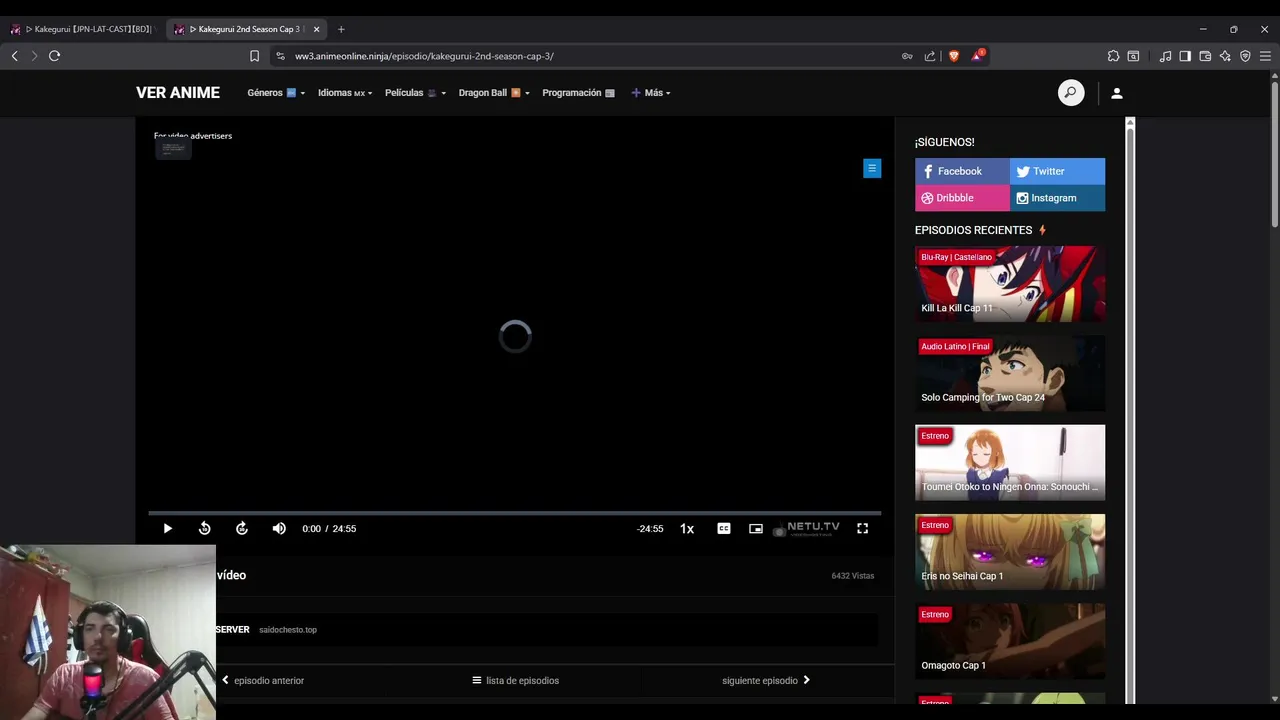Open the user account icon
Viewport: 1280px width, 720px height.
[1117, 93]
